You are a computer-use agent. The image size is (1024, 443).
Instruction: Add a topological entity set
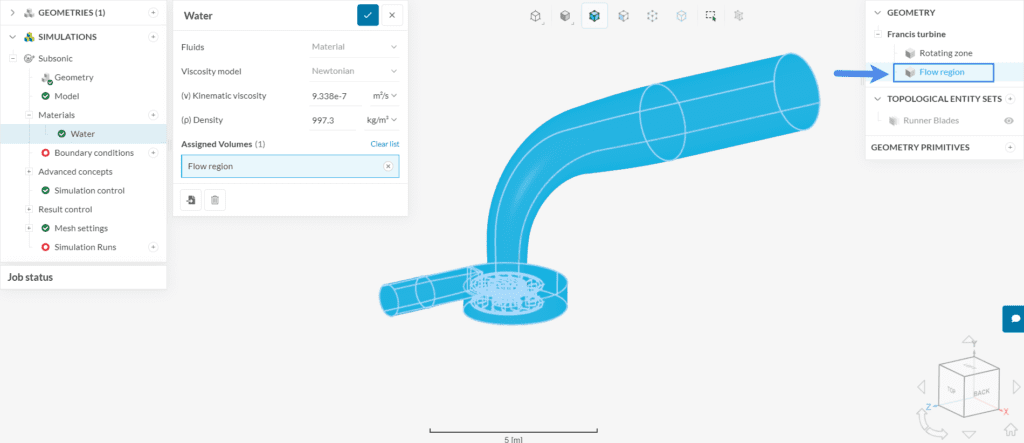point(1010,99)
